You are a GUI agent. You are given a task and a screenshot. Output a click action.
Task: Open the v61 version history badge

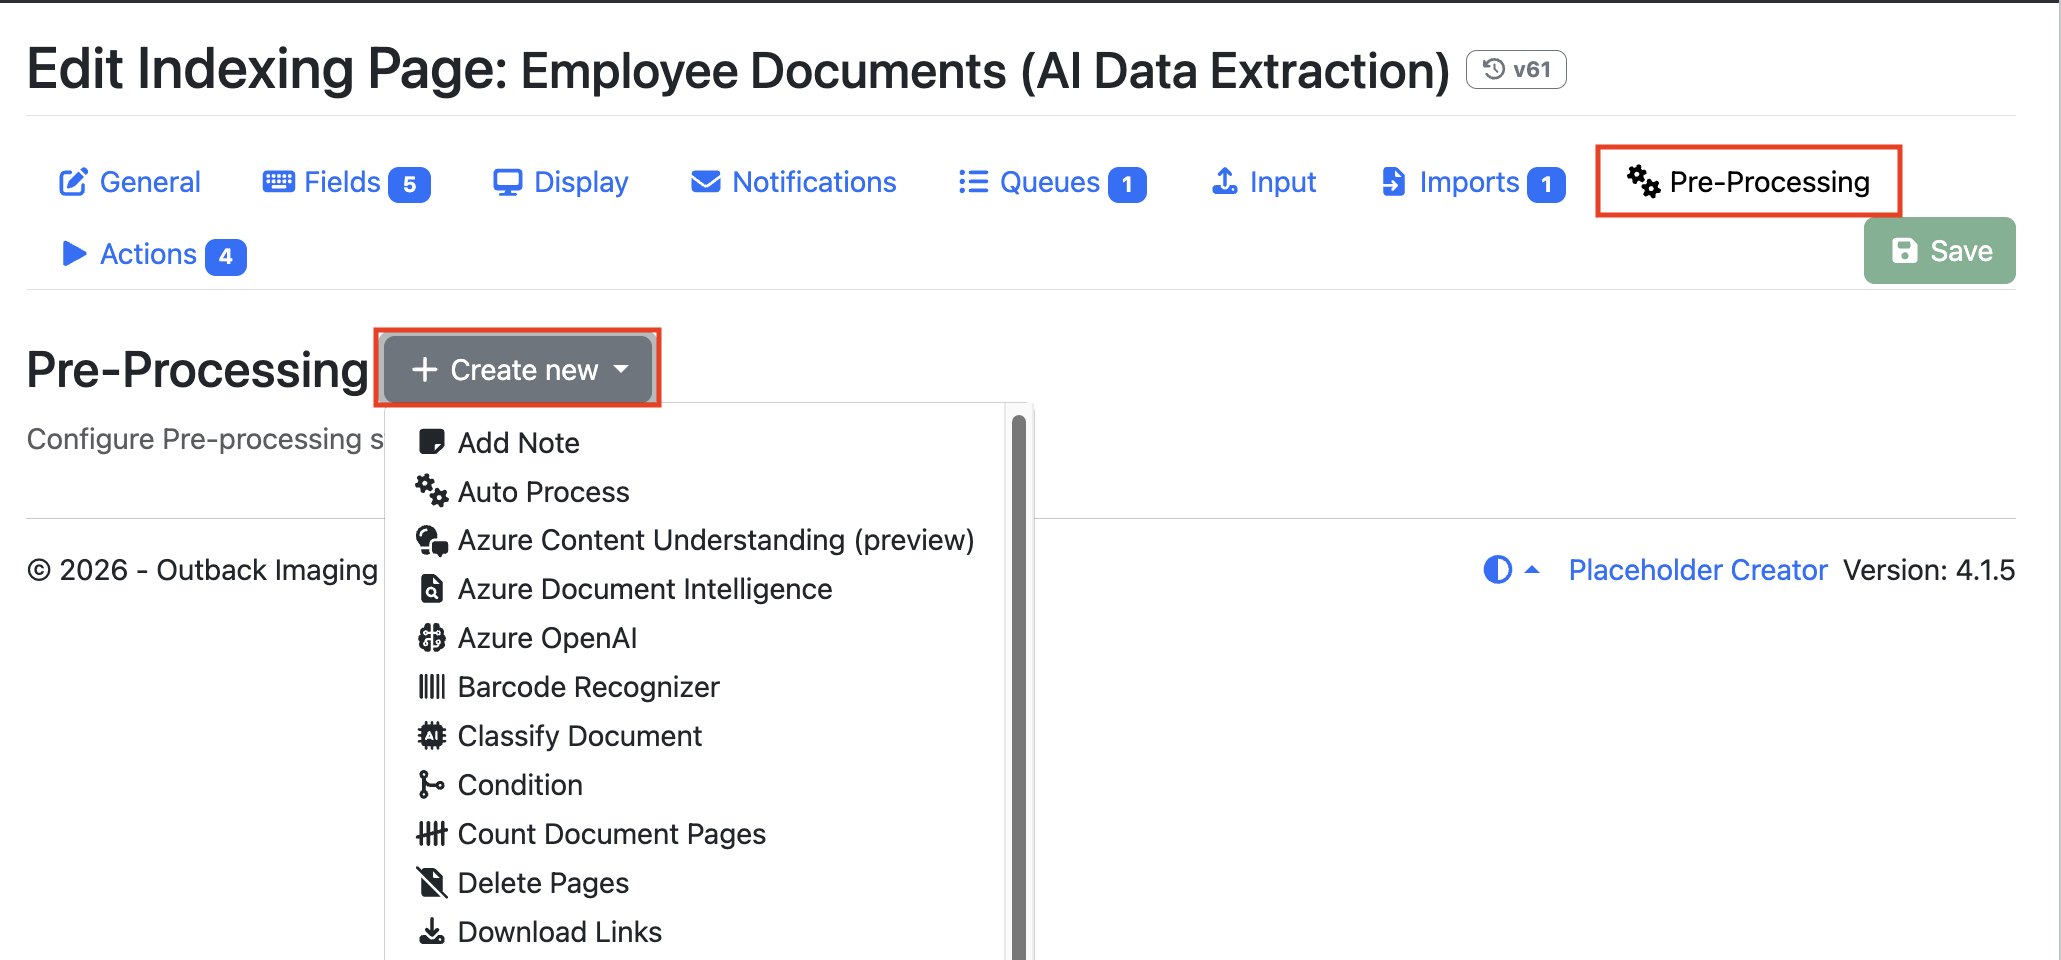coord(1516,69)
